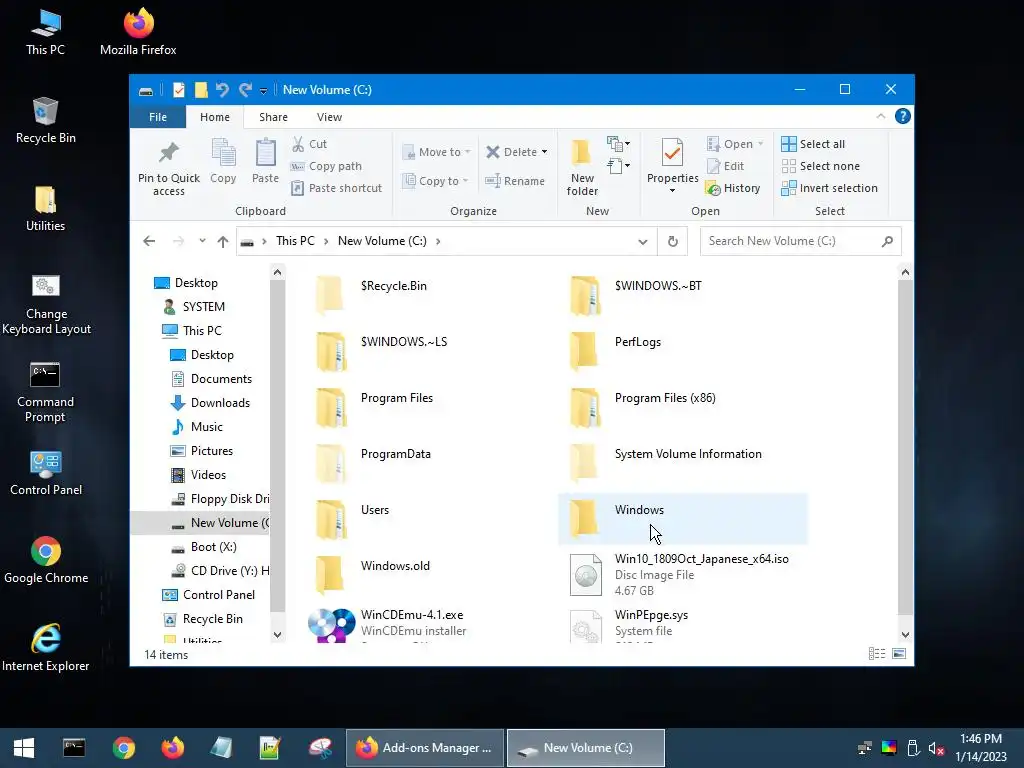The image size is (1024, 768).
Task: Click file list scrollbar down arrow
Action: [x=905, y=634]
